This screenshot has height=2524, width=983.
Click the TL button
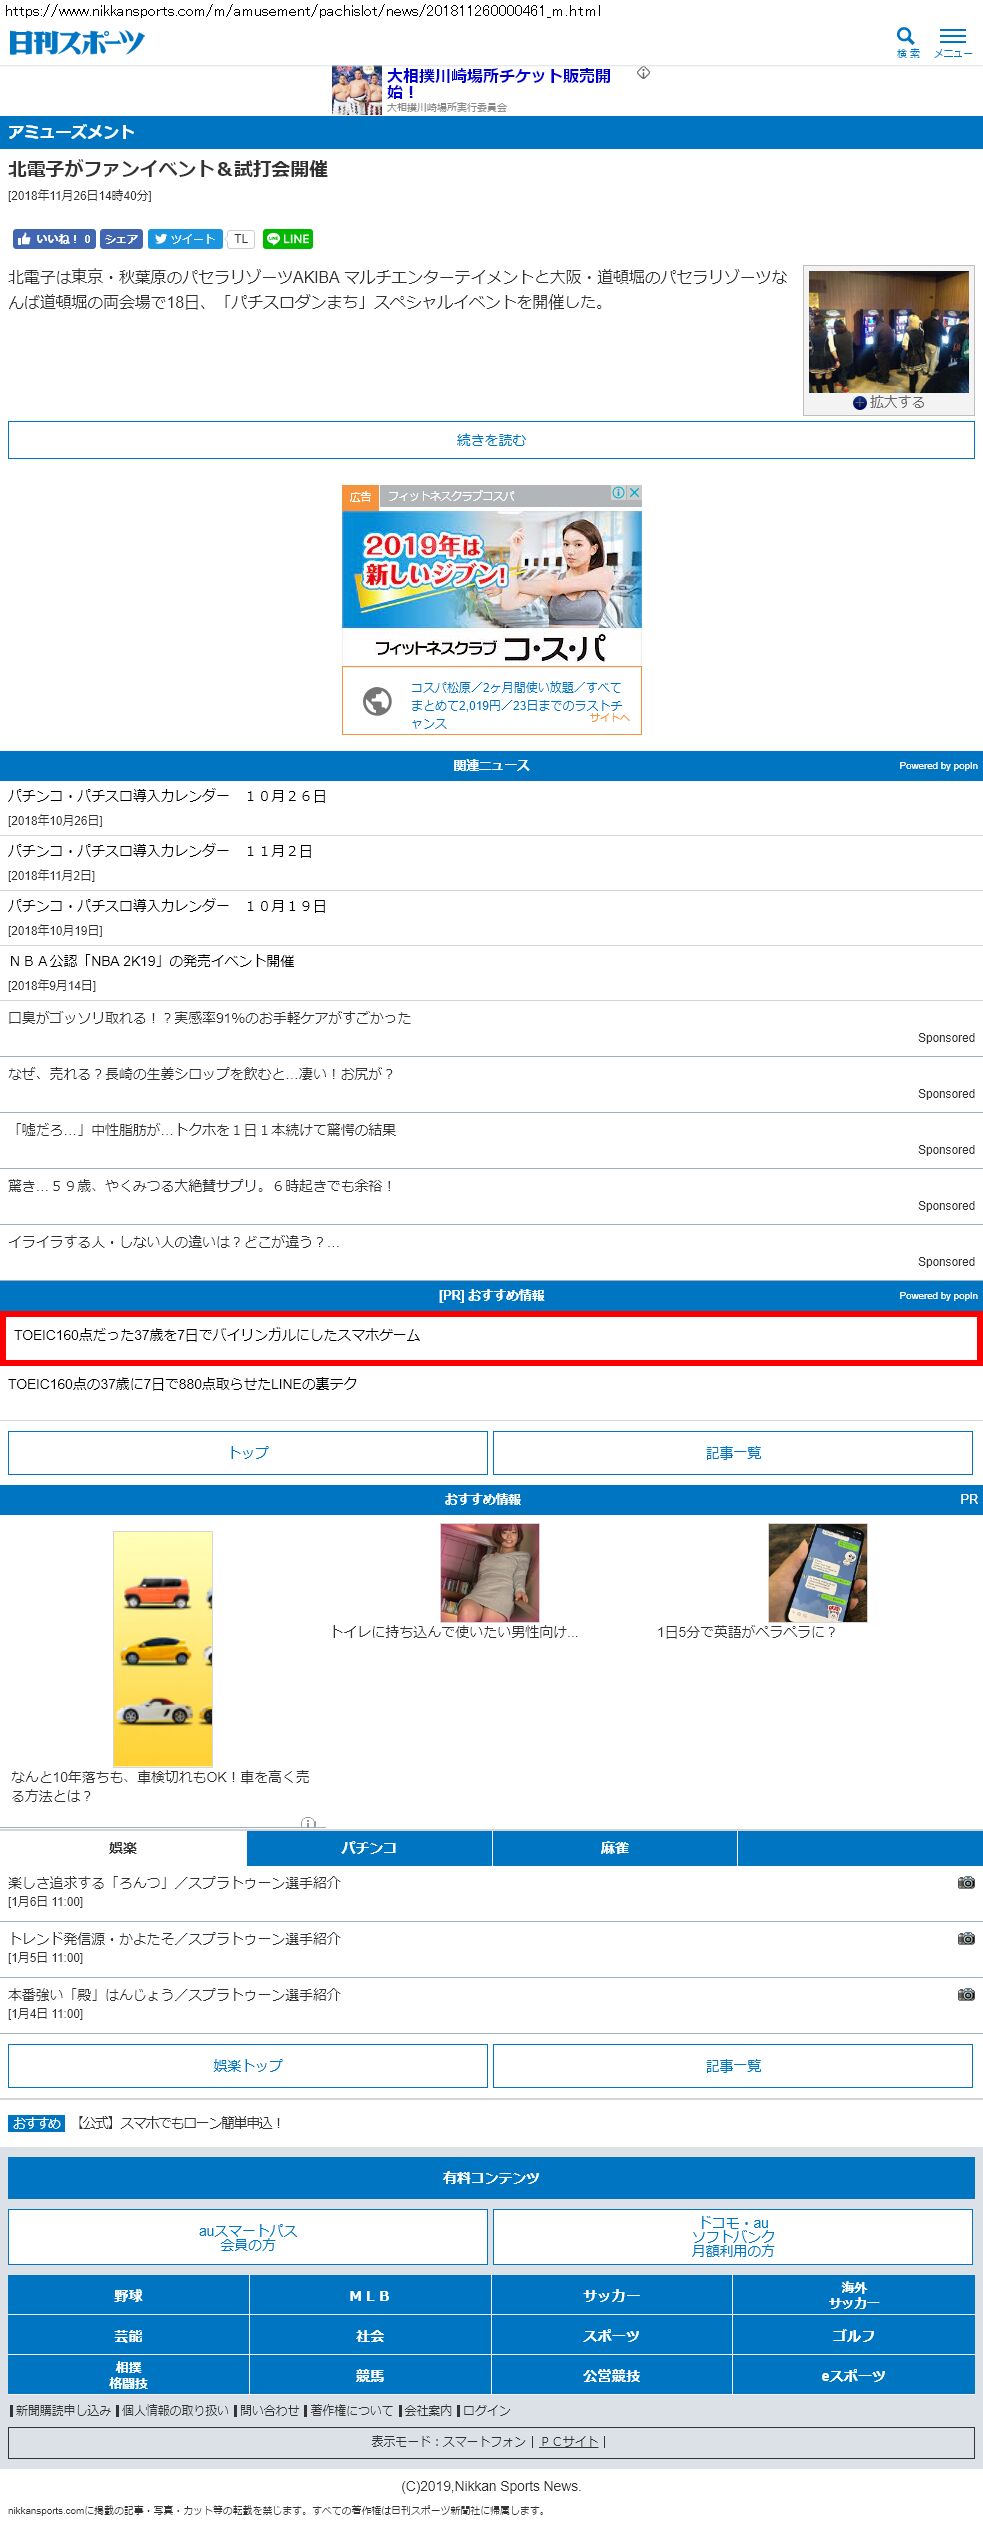pyautogui.click(x=241, y=239)
